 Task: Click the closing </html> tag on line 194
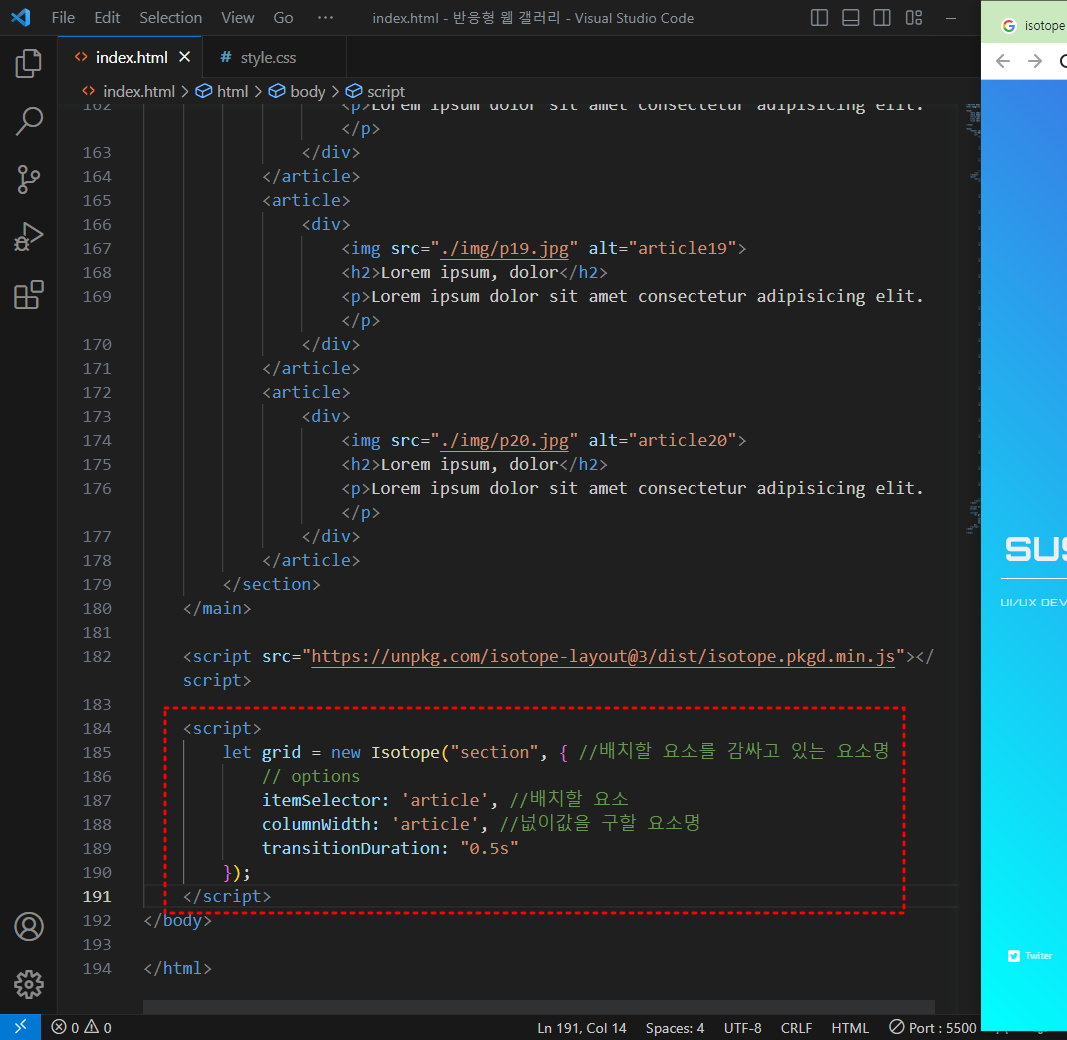coord(178,969)
